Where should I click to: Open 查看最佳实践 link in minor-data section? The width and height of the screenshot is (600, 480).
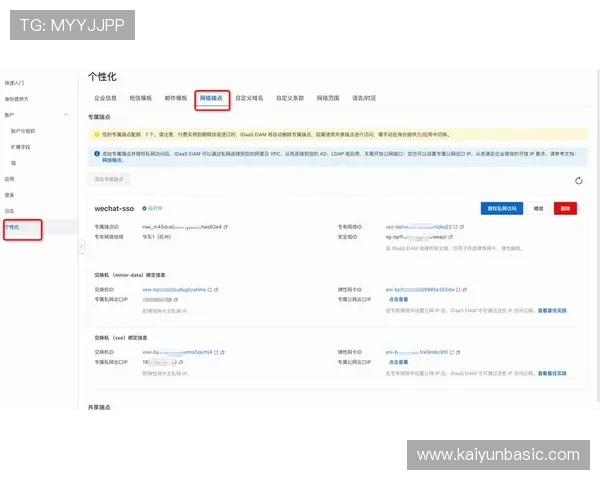tap(552, 310)
